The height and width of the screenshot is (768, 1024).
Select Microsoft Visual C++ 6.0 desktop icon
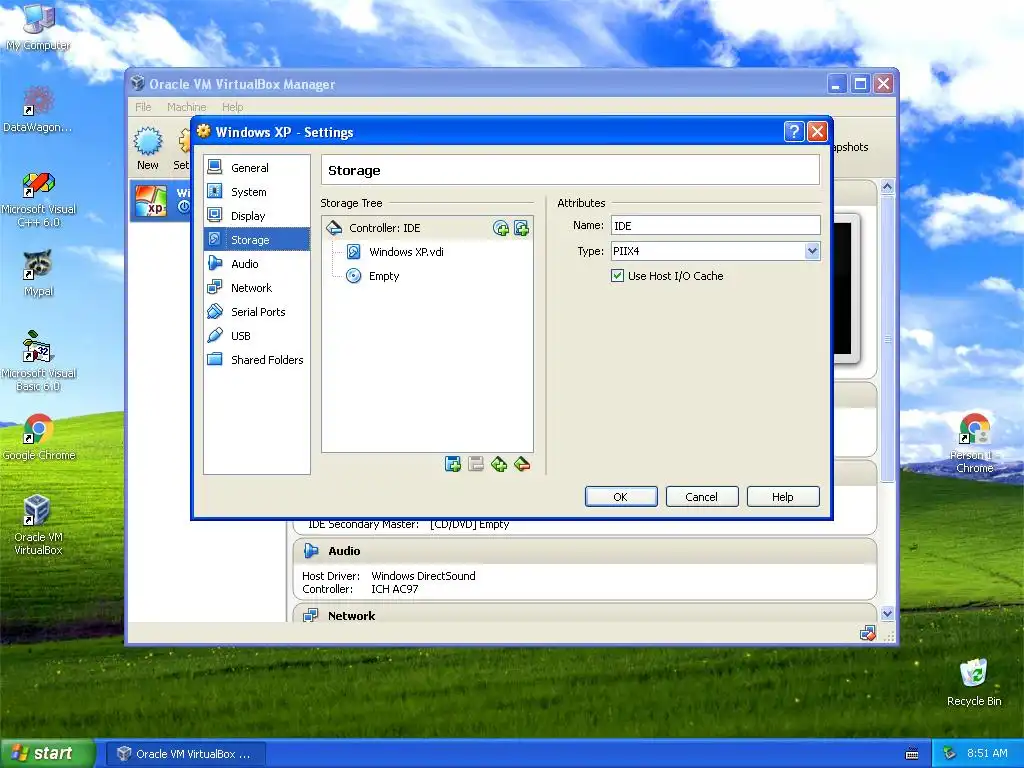(38, 200)
